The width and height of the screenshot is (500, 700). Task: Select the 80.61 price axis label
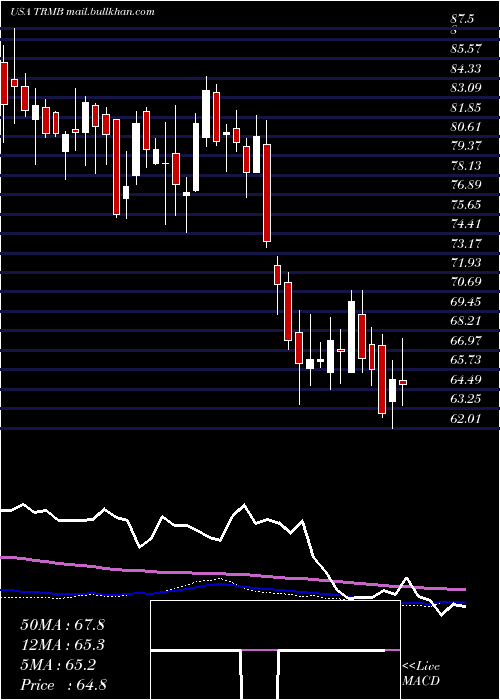(466, 127)
